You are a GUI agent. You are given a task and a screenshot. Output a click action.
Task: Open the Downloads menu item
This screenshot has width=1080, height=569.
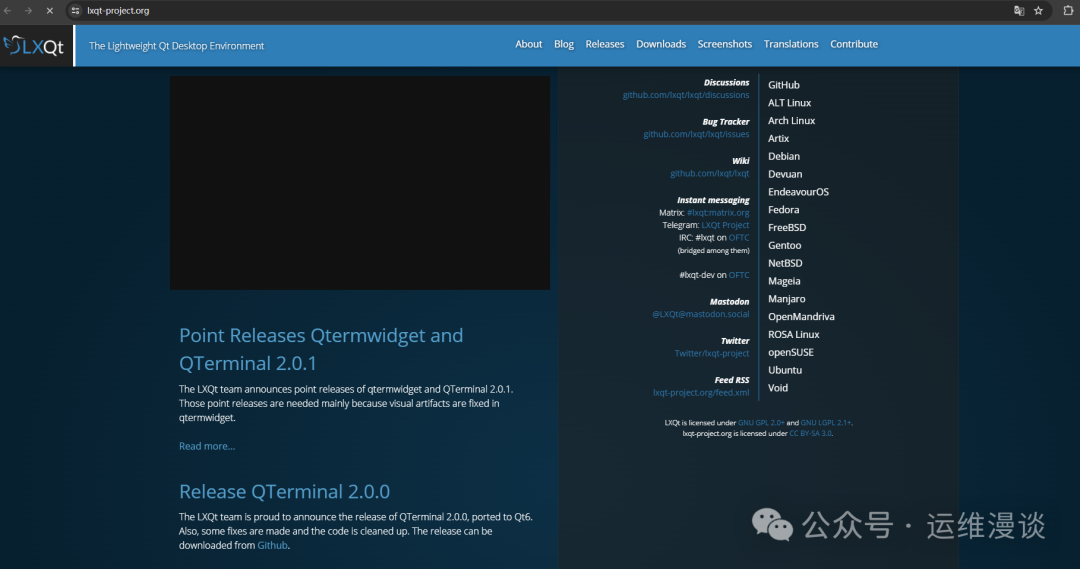(661, 44)
